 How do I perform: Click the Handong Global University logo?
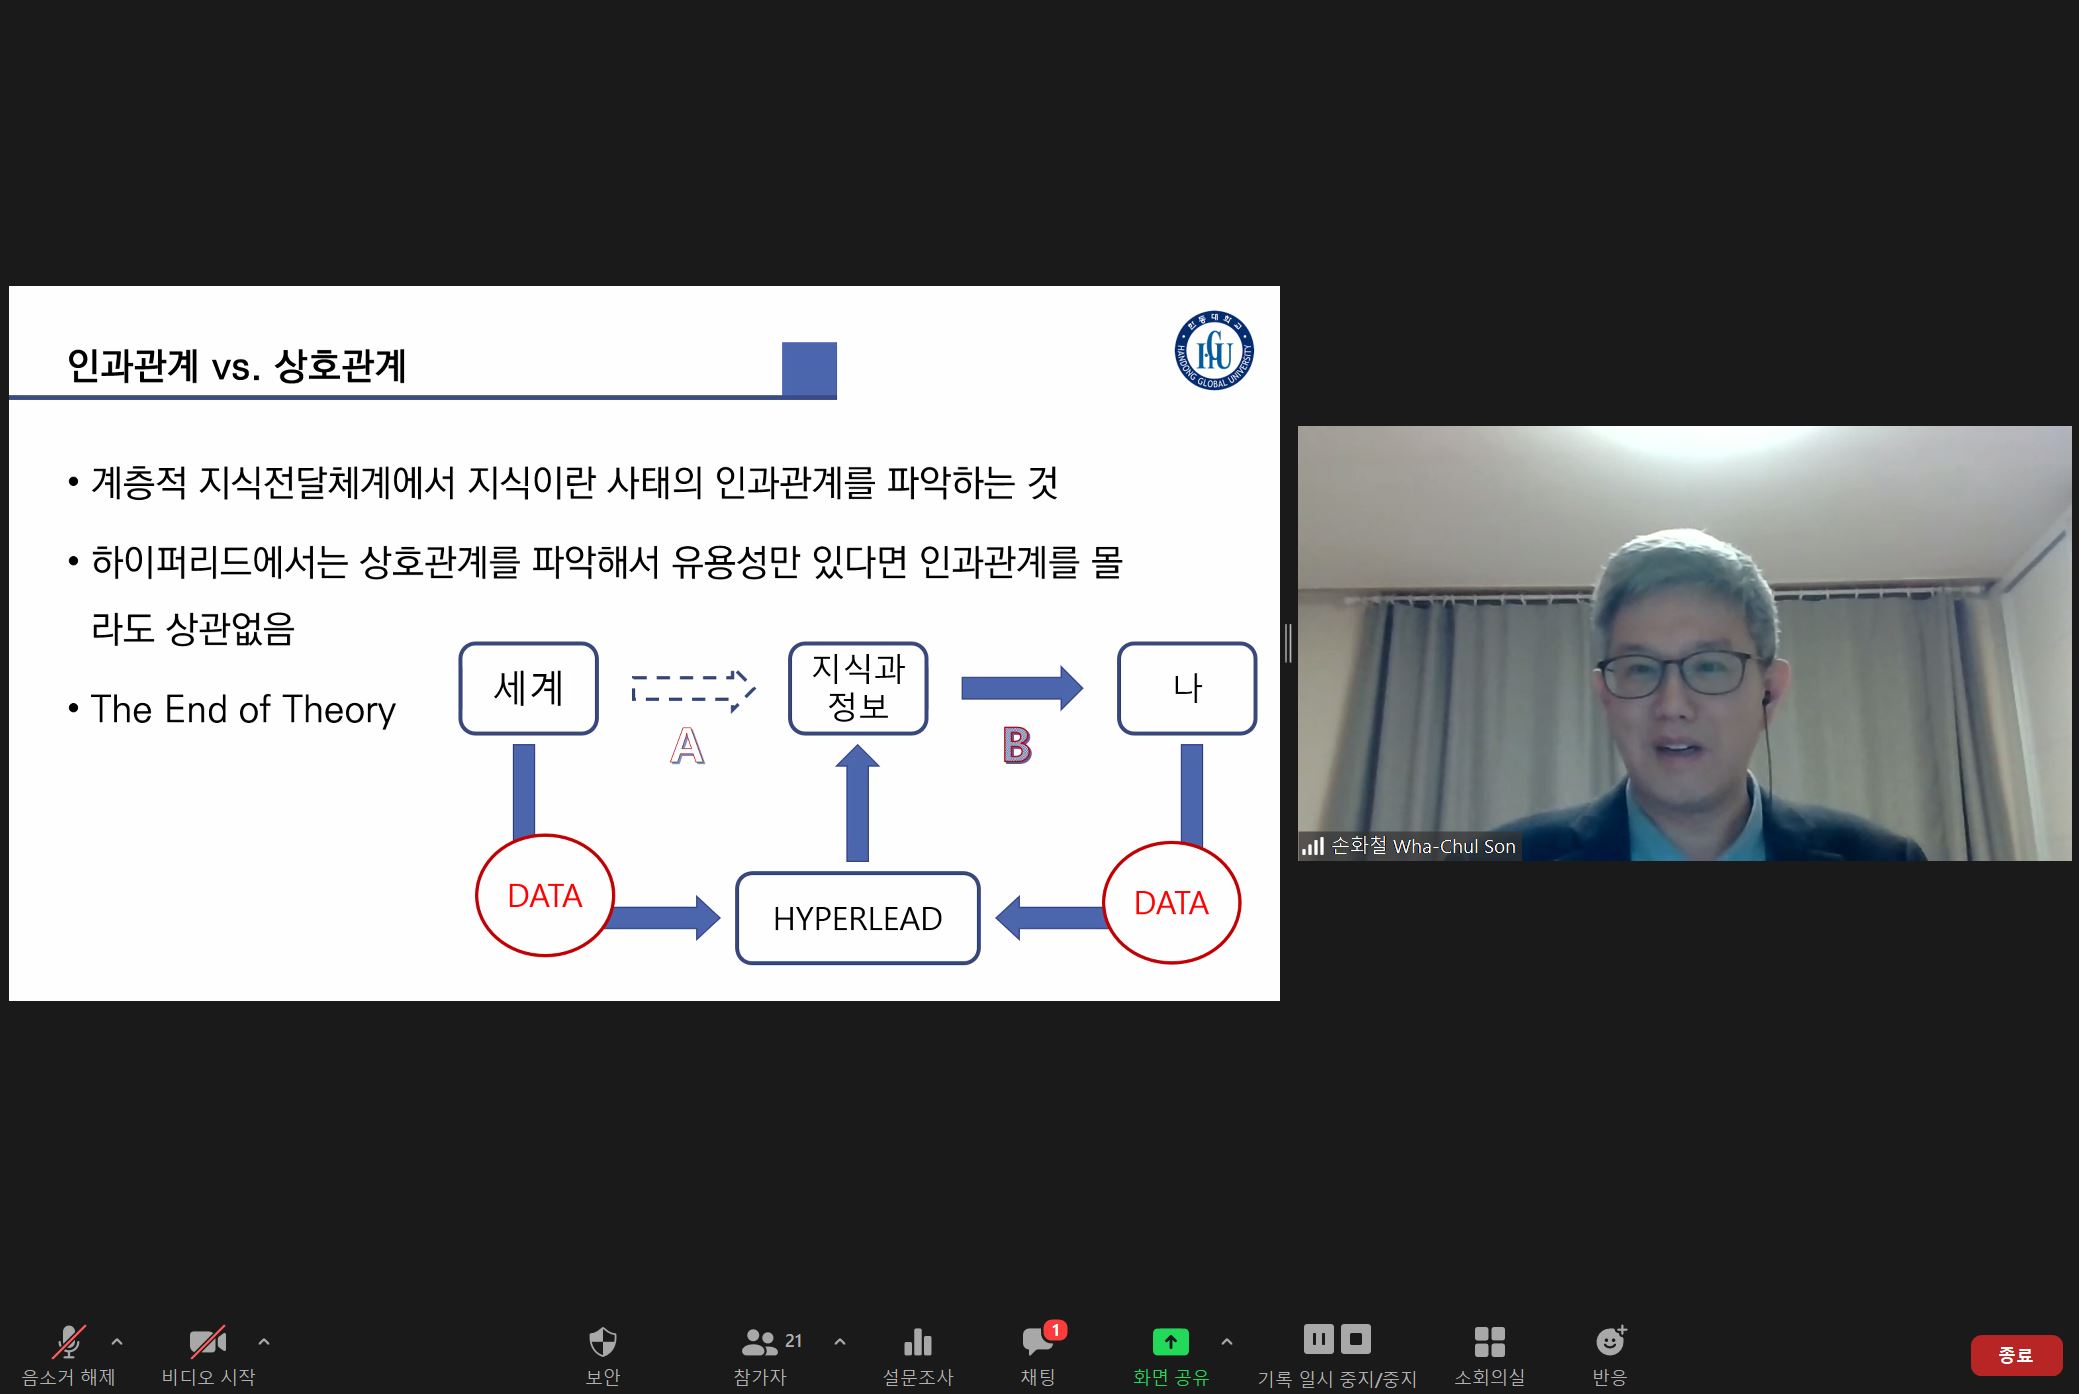point(1214,351)
